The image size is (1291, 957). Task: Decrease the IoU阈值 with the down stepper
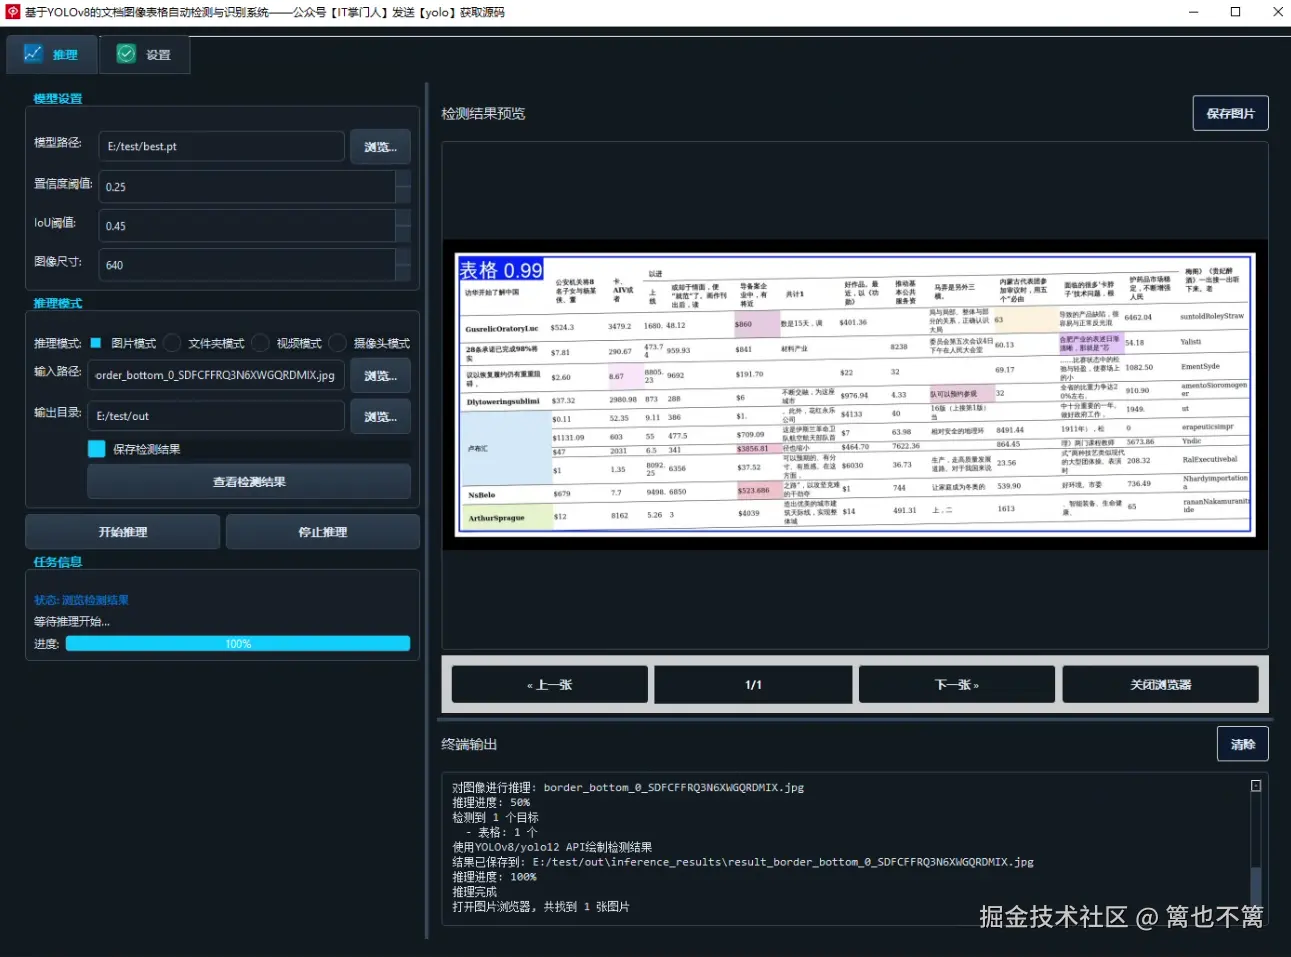point(403,234)
